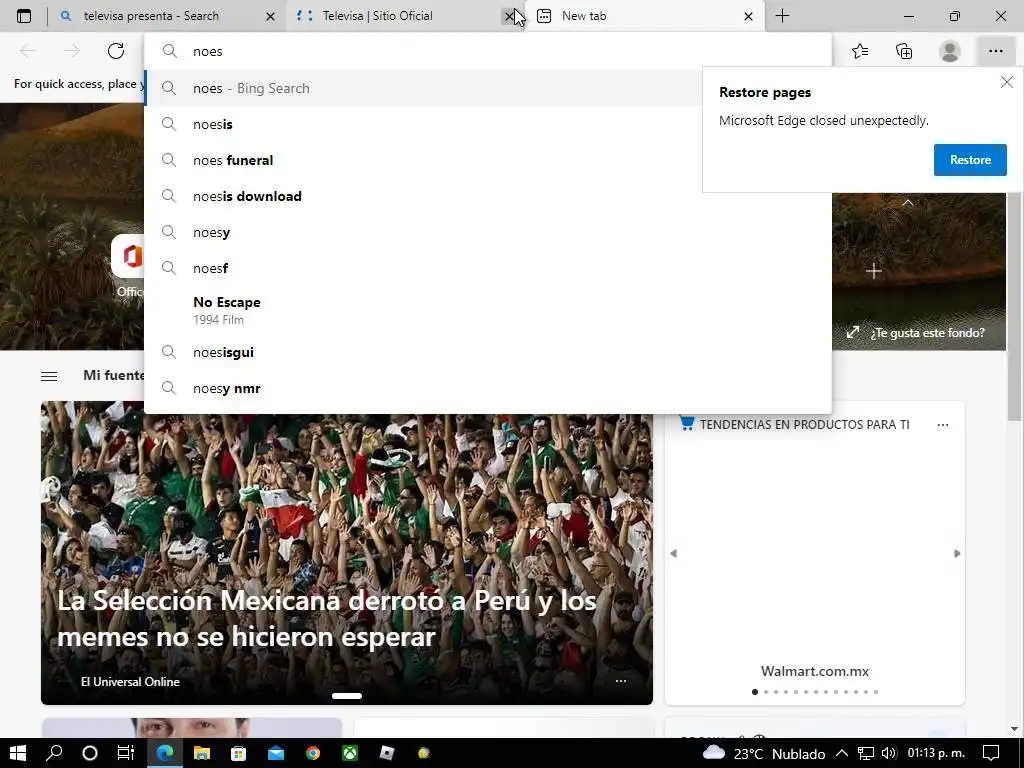Select the bare 'noesy' suggestion
Viewport: 1024px width, 768px height.
pos(488,232)
